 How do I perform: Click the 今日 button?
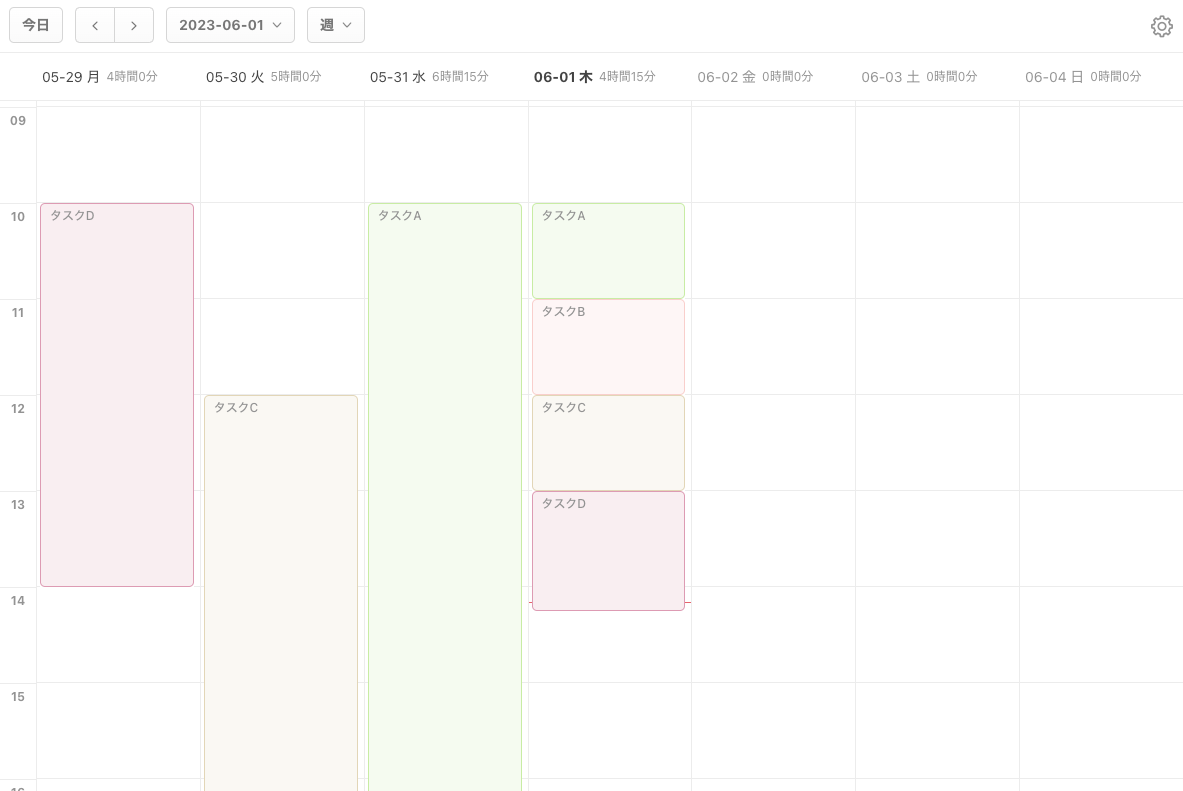coord(36,25)
